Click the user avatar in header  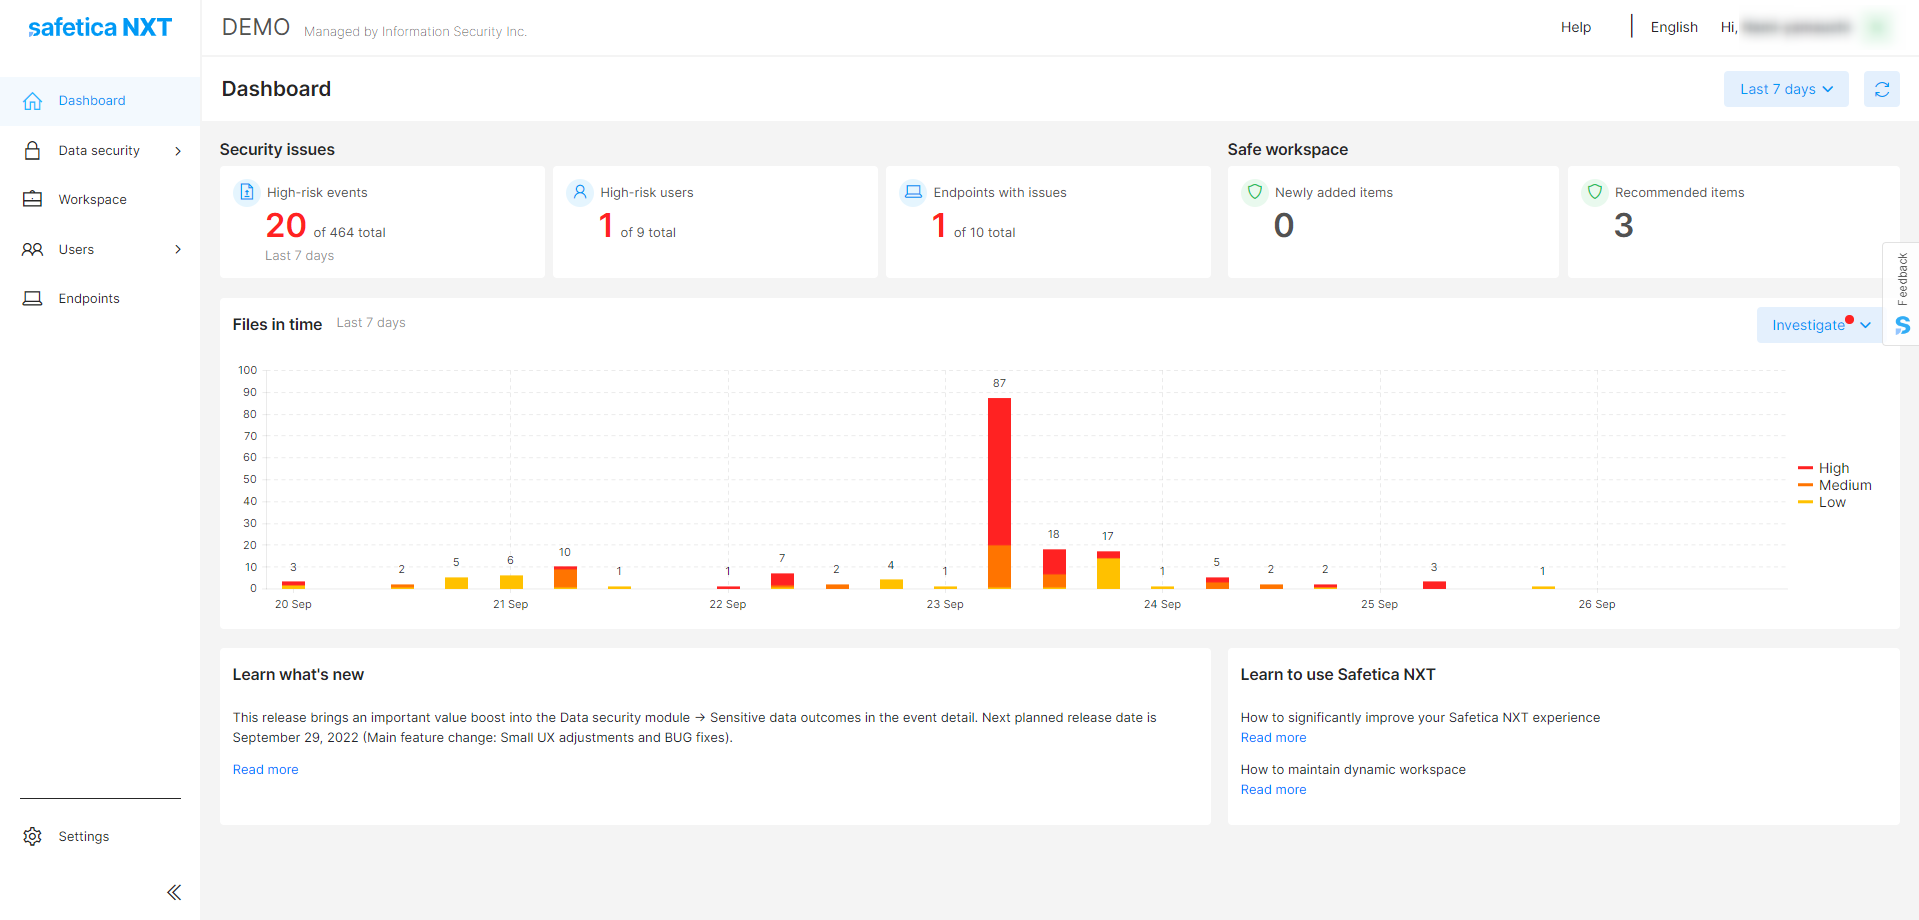(1880, 27)
